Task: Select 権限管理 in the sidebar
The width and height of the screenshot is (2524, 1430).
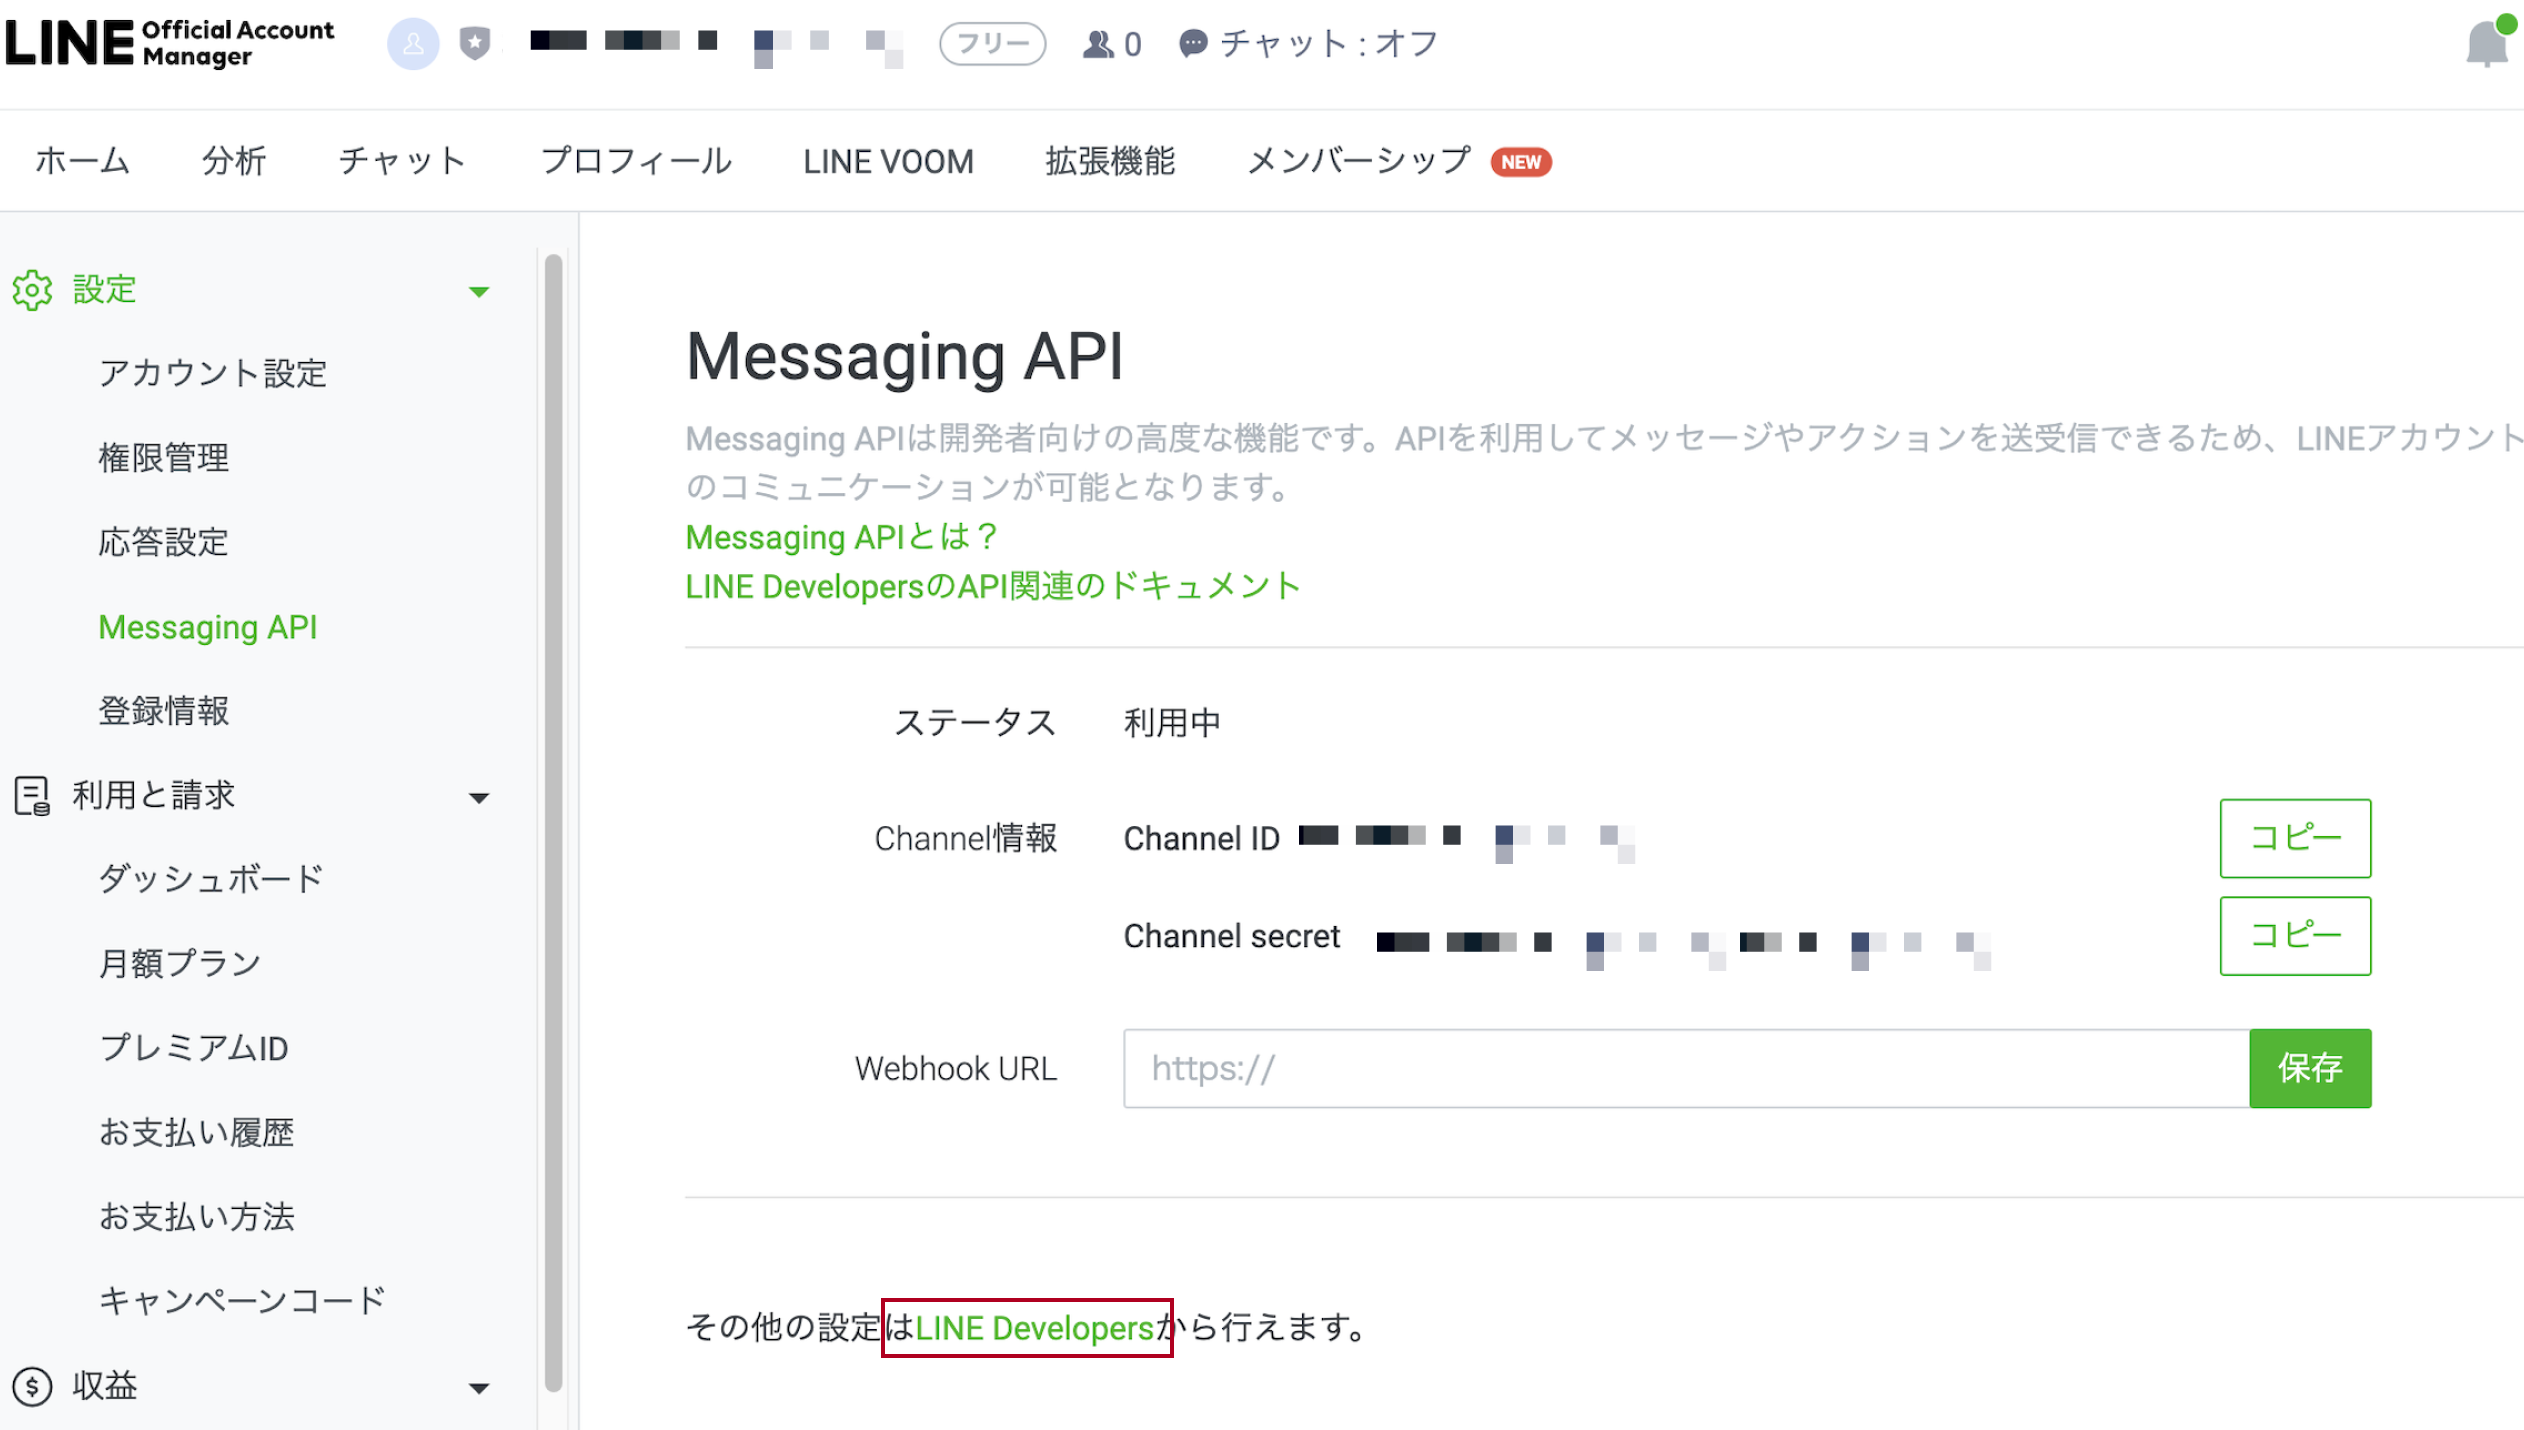Action: [x=164, y=458]
